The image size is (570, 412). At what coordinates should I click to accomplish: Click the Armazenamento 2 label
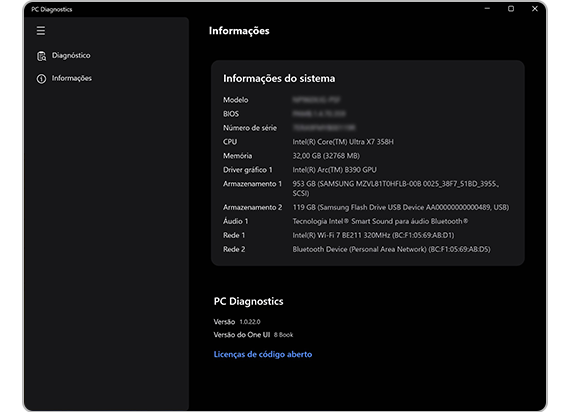[252, 207]
